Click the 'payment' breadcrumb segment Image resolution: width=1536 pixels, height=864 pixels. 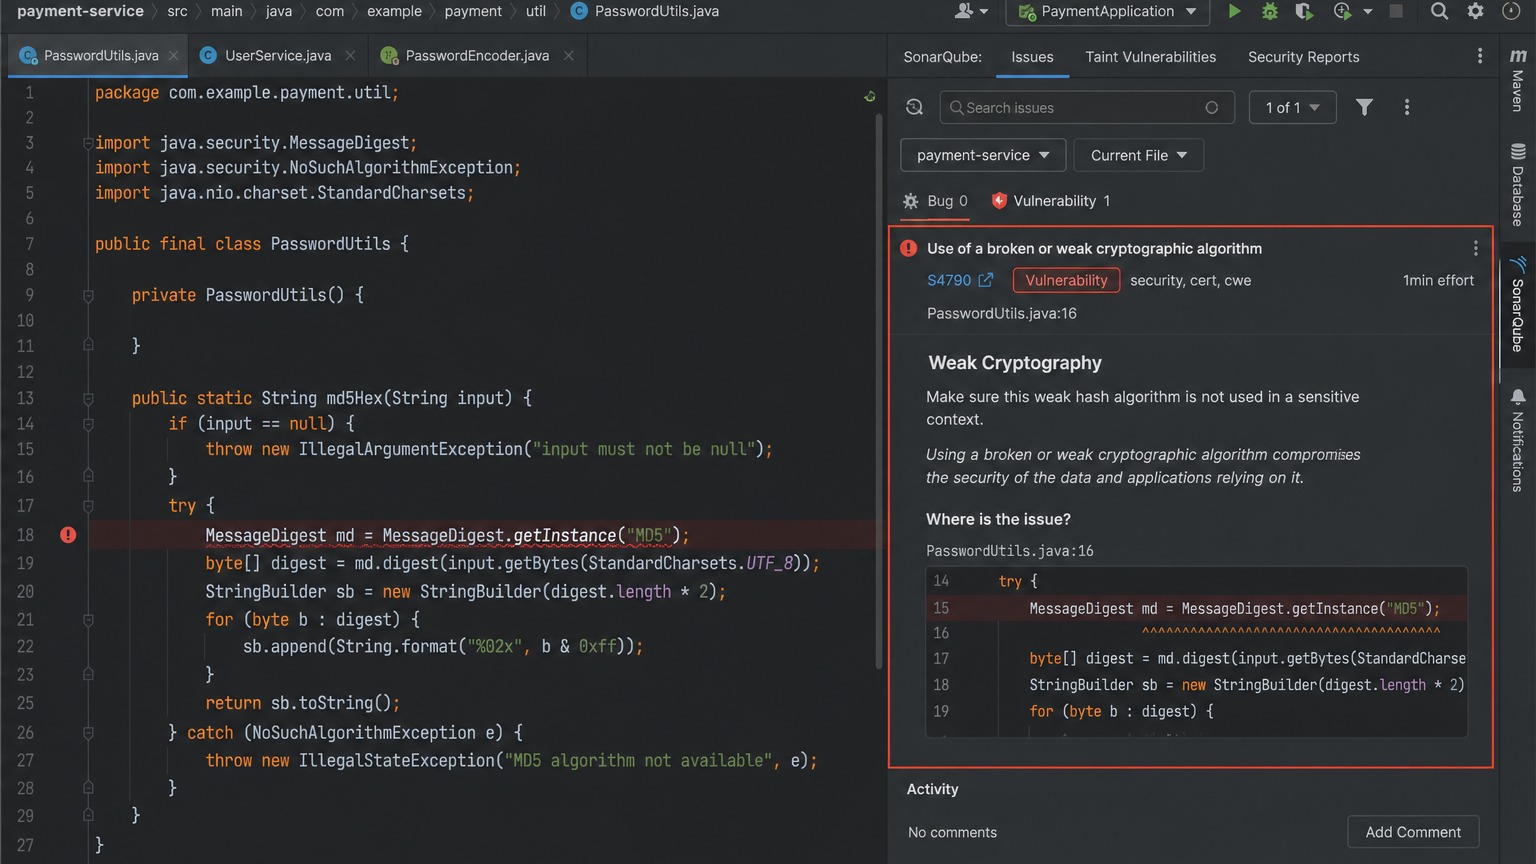coord(473,11)
